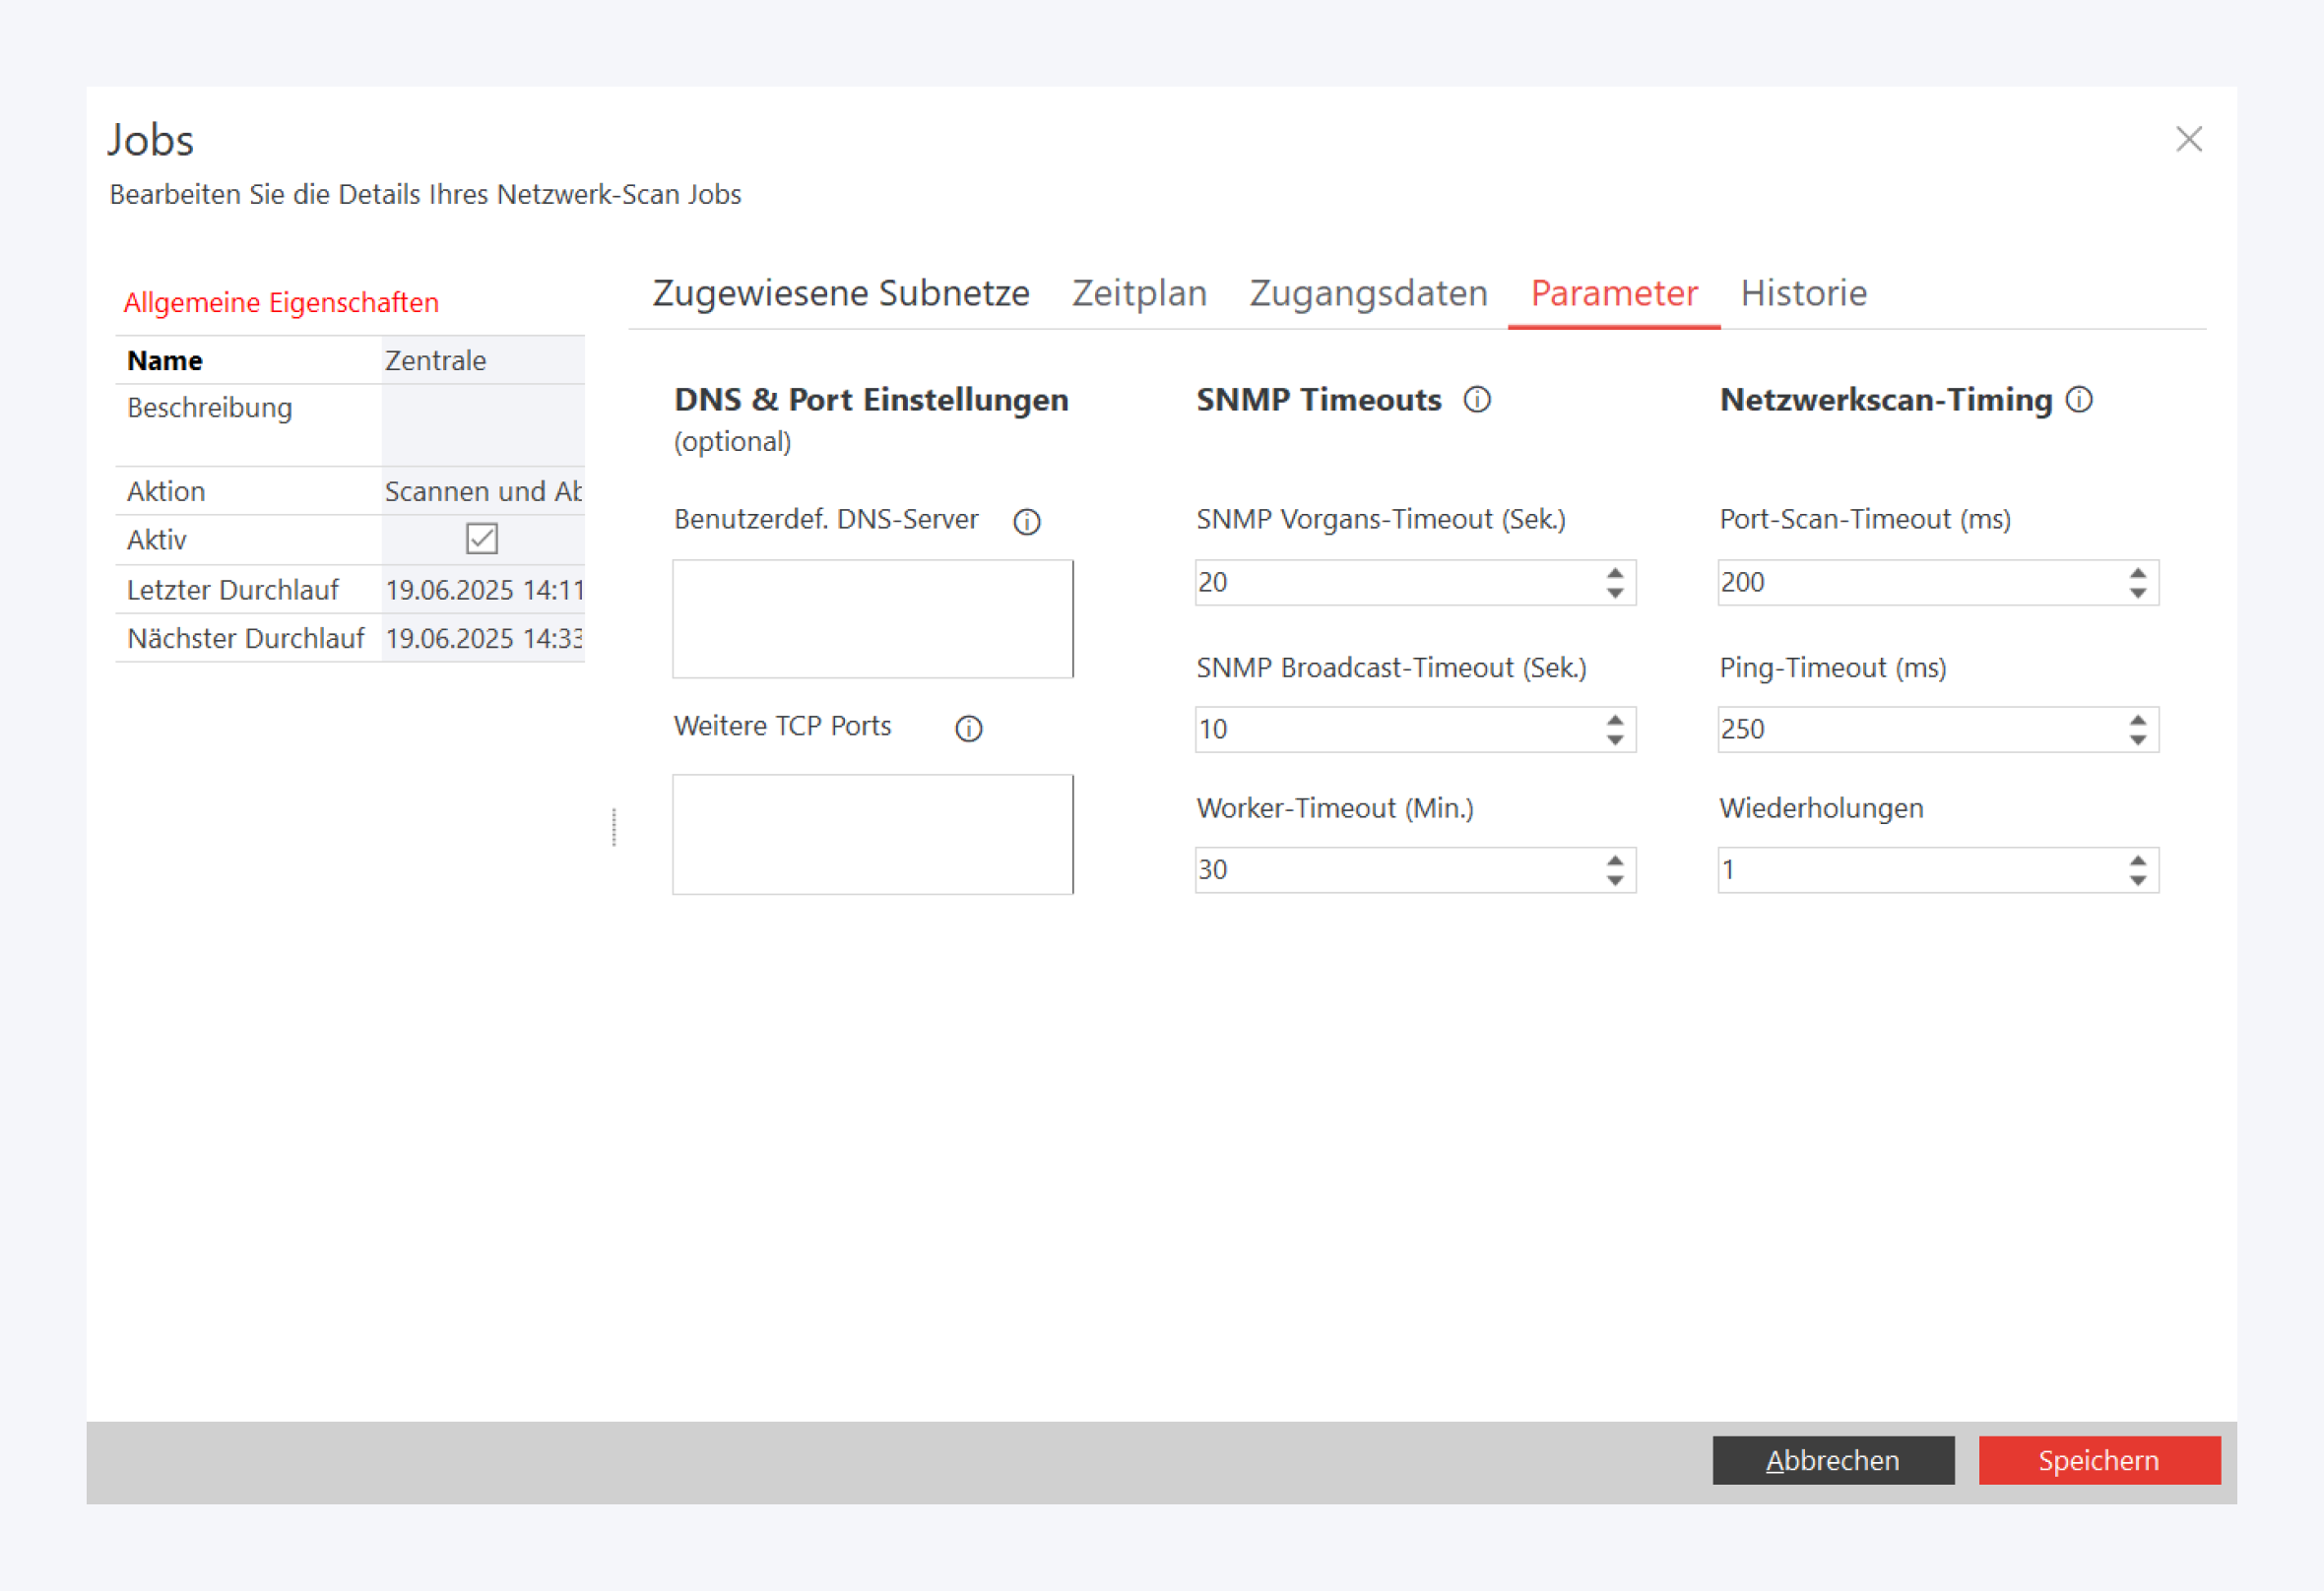Click info icon next to Weitere TCP Ports
2324x1591 pixels.
(969, 729)
